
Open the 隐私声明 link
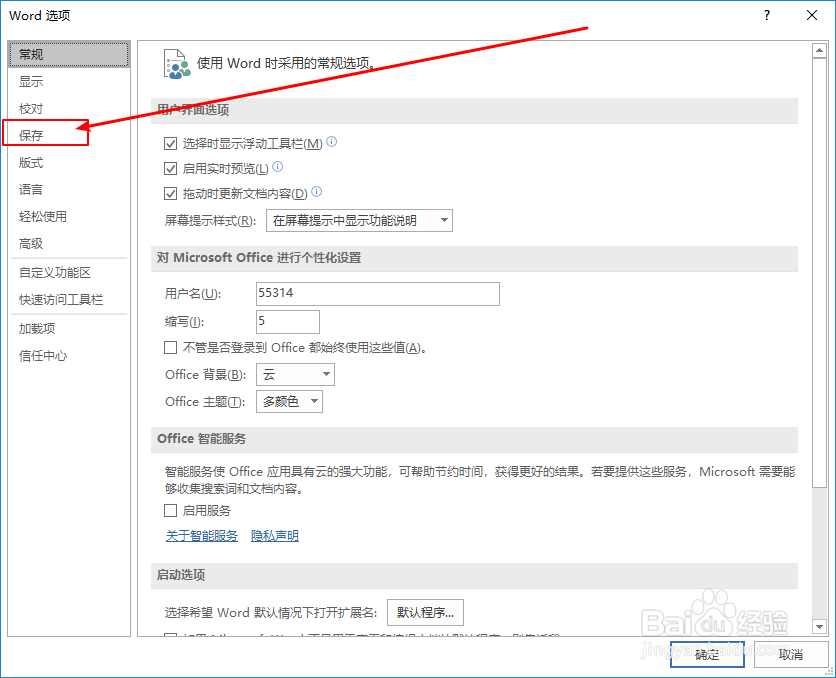click(275, 536)
